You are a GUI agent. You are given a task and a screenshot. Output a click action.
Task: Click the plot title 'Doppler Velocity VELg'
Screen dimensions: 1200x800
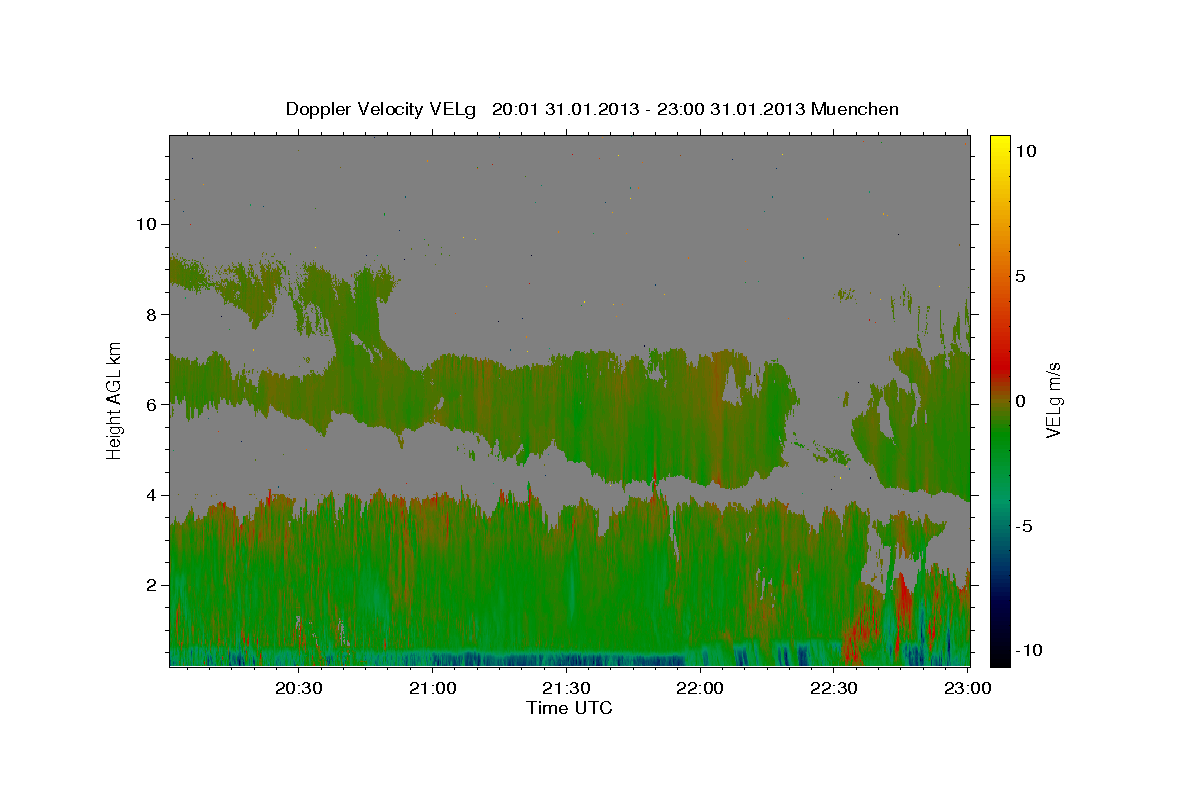click(382, 109)
